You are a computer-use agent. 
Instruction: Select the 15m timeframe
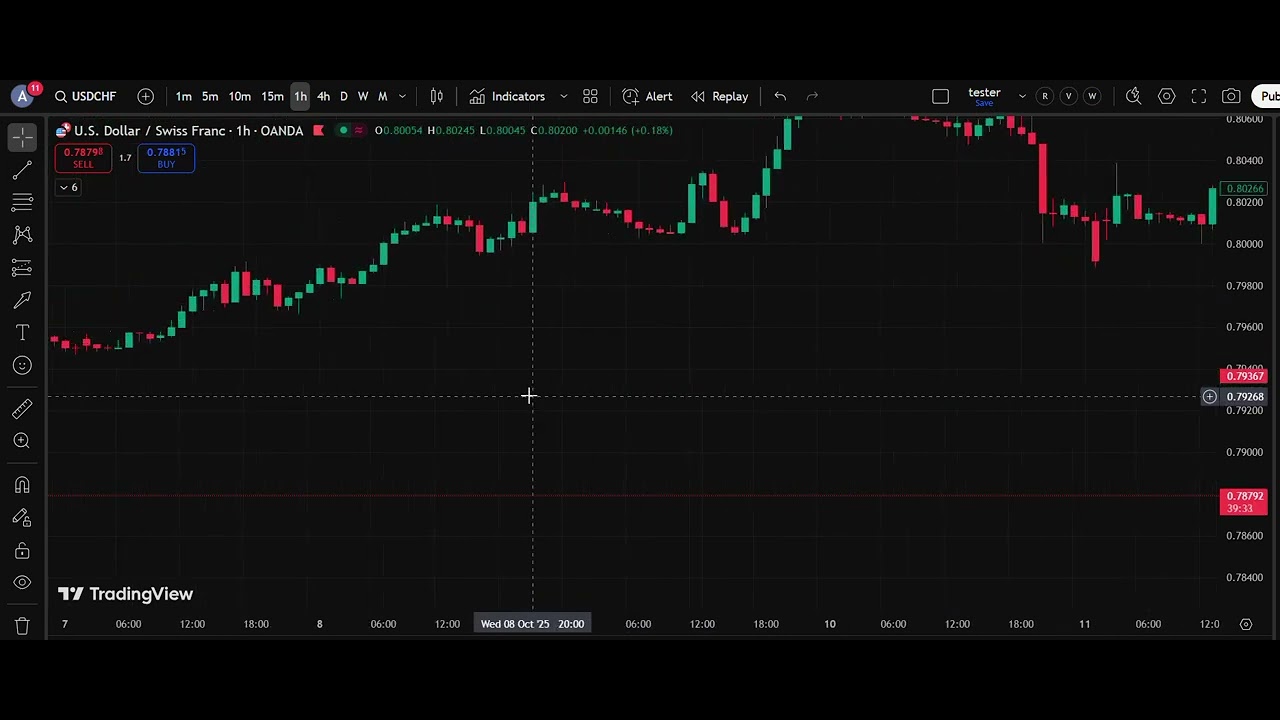pos(272,96)
